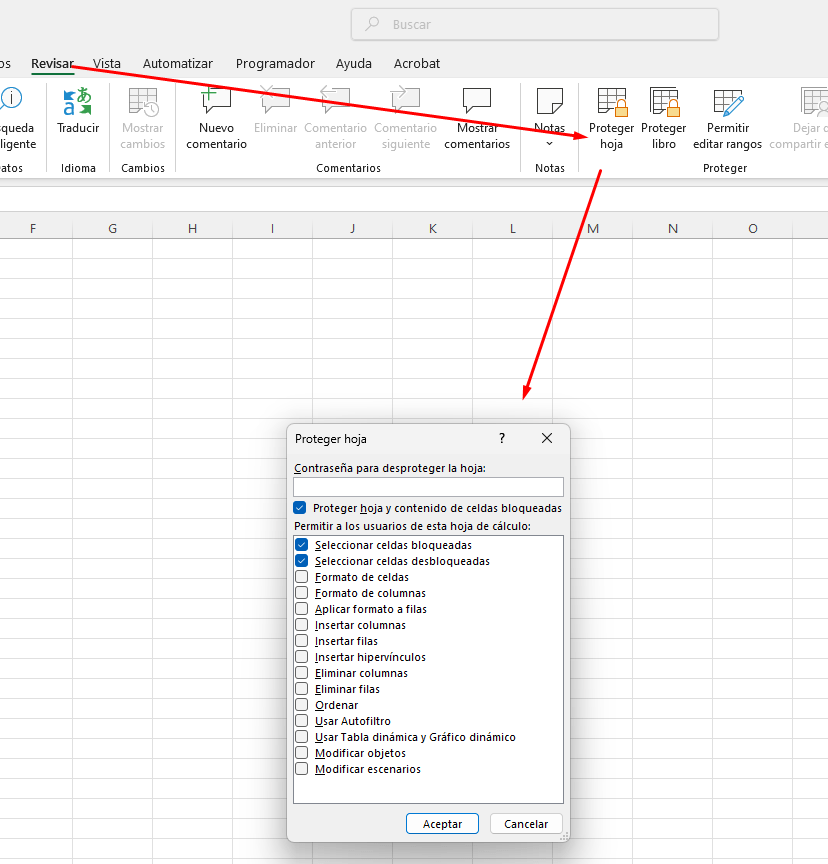Click the Proteger hoja icon

[x=611, y=103]
